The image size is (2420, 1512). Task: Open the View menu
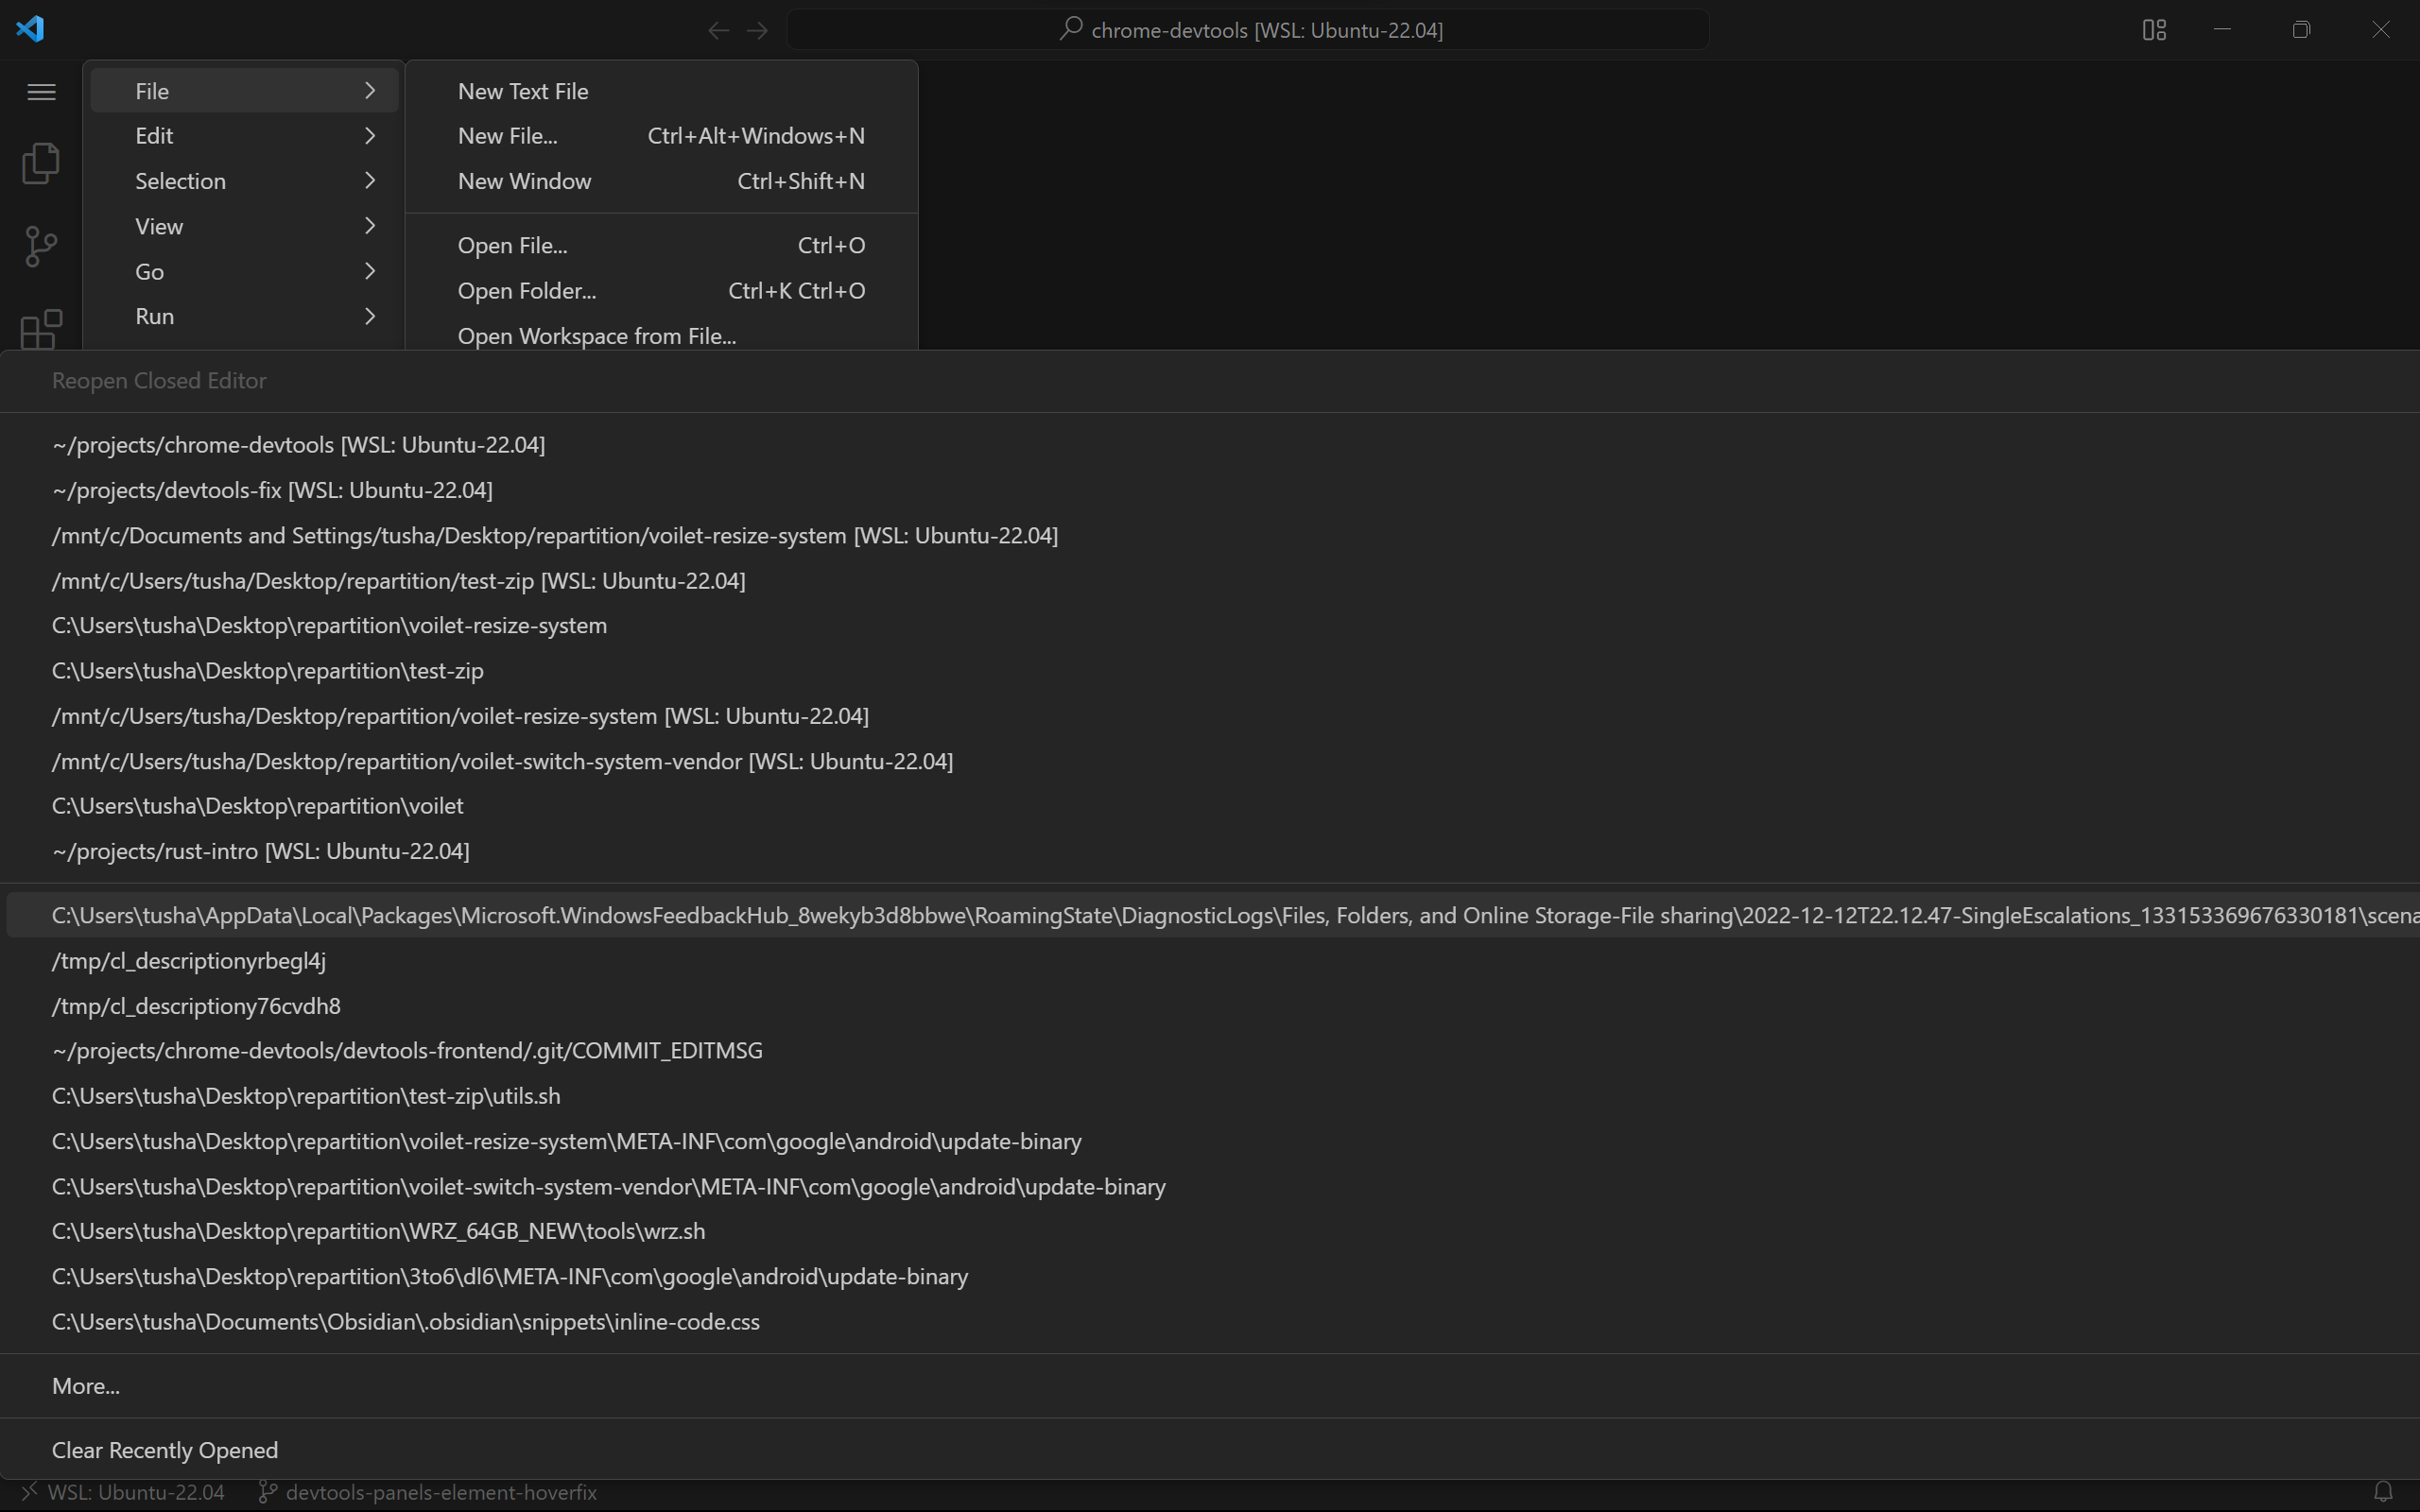point(244,226)
